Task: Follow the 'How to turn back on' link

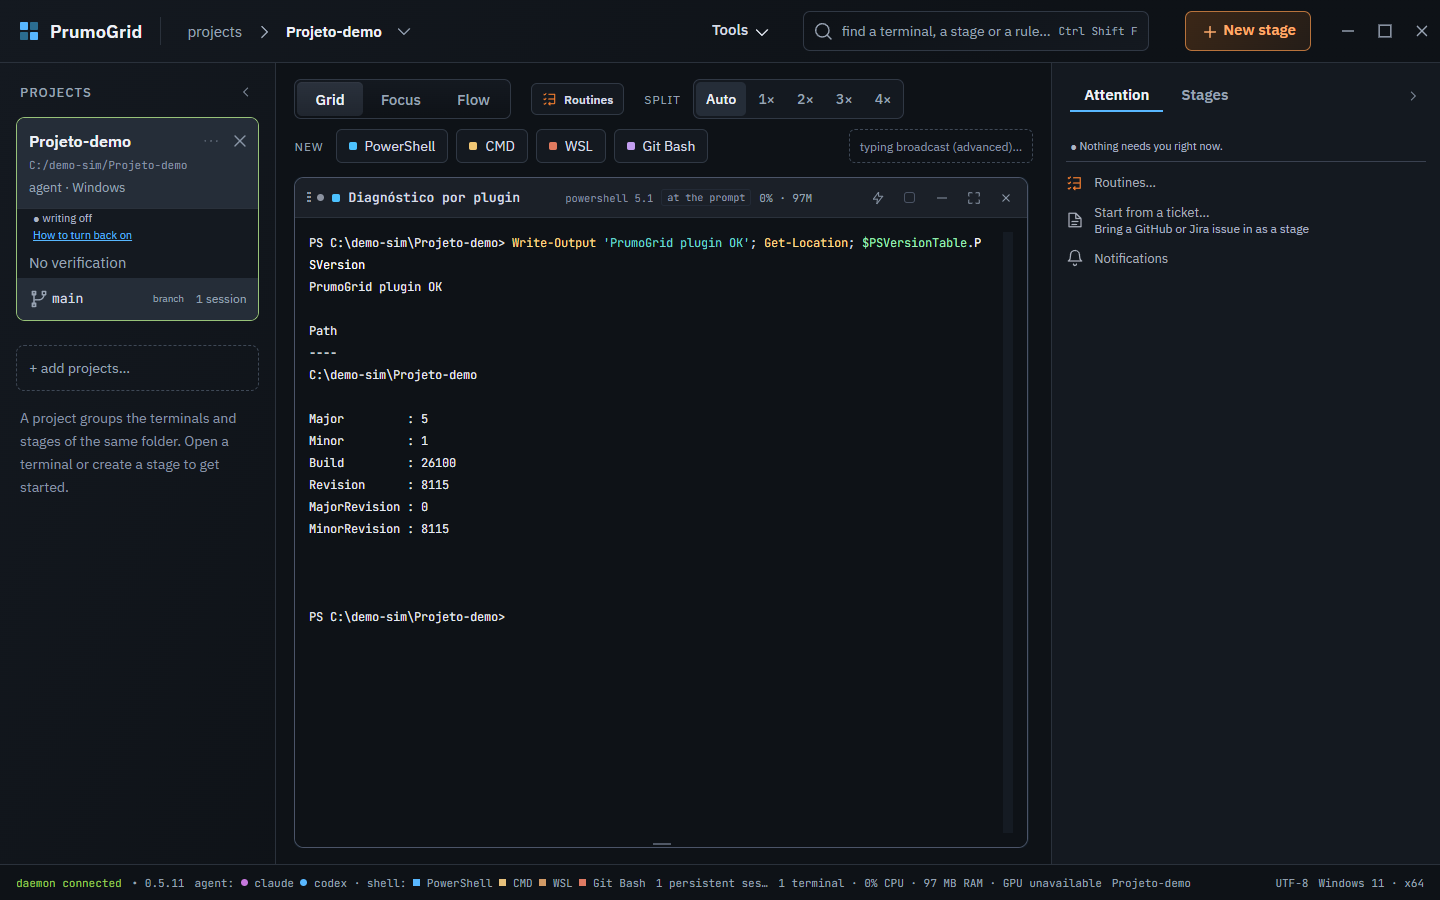Action: 82,236
